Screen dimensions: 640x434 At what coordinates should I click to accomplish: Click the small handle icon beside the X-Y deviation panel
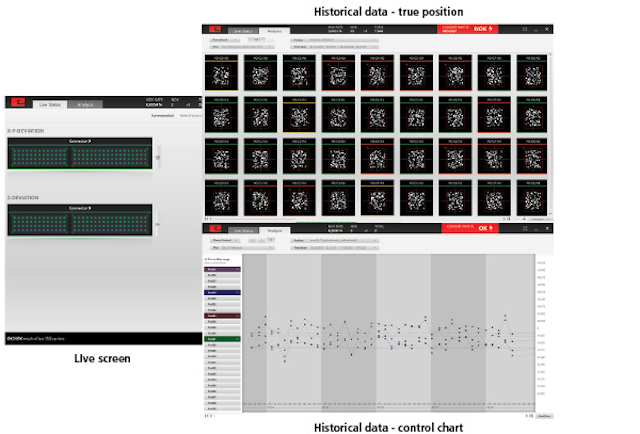pyautogui.click(x=158, y=157)
